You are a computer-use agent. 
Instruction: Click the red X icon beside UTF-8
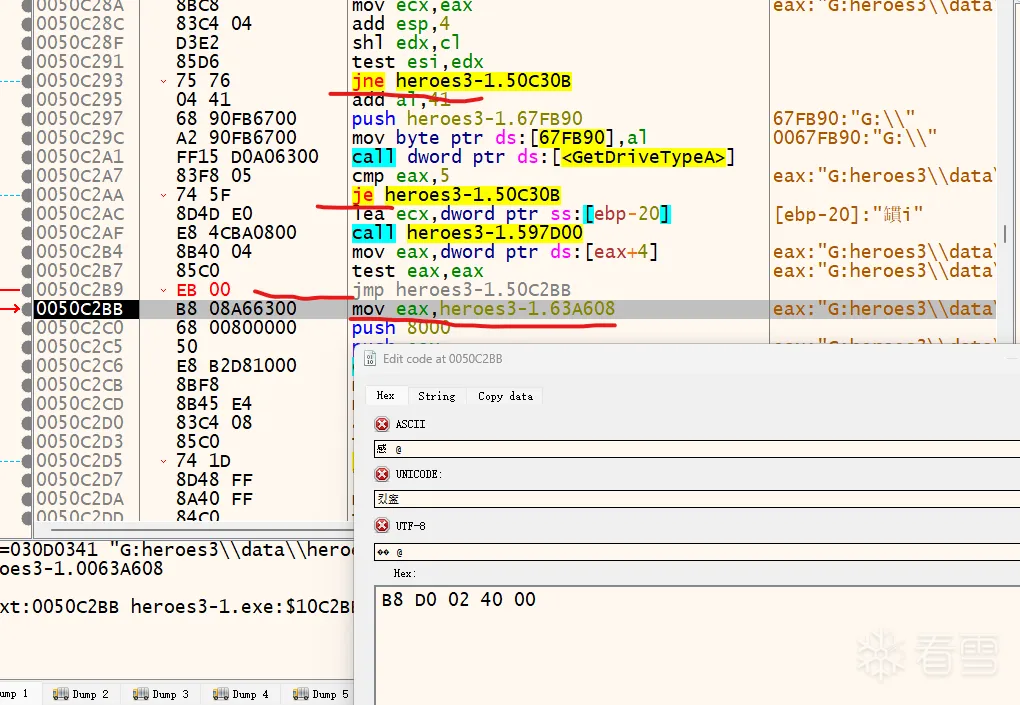[382, 526]
